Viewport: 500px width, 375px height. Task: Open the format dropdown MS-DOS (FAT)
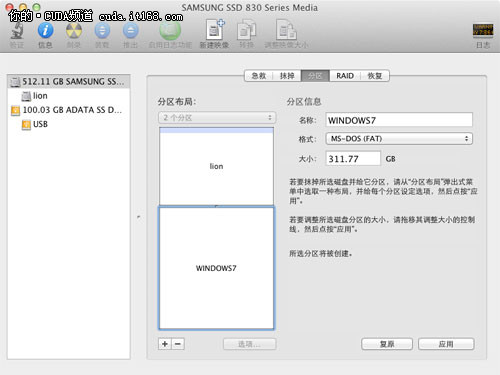click(399, 139)
